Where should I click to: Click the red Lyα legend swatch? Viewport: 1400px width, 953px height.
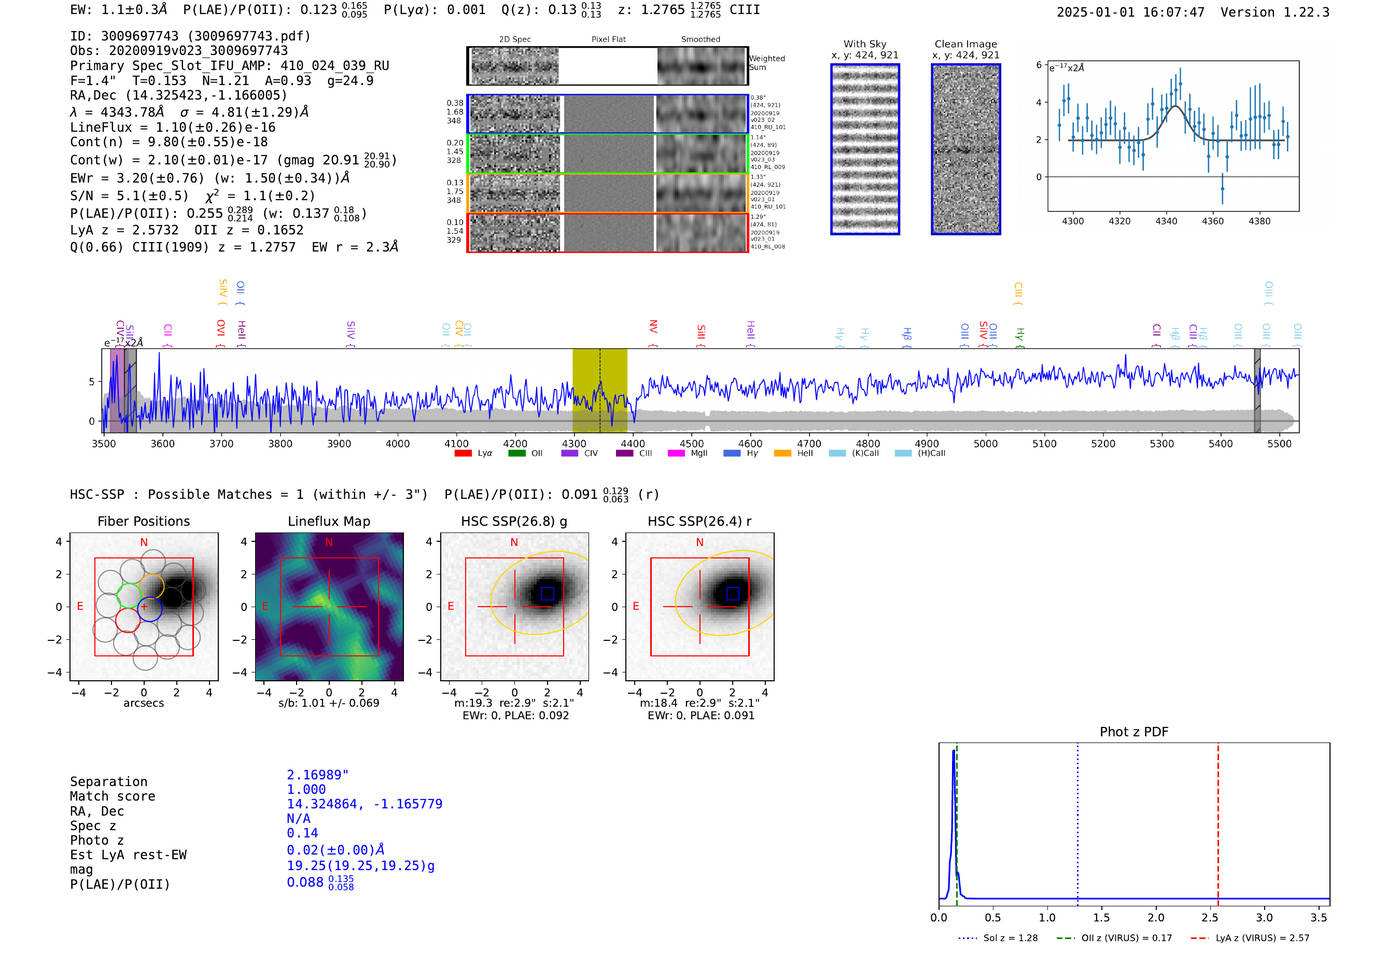tap(462, 454)
